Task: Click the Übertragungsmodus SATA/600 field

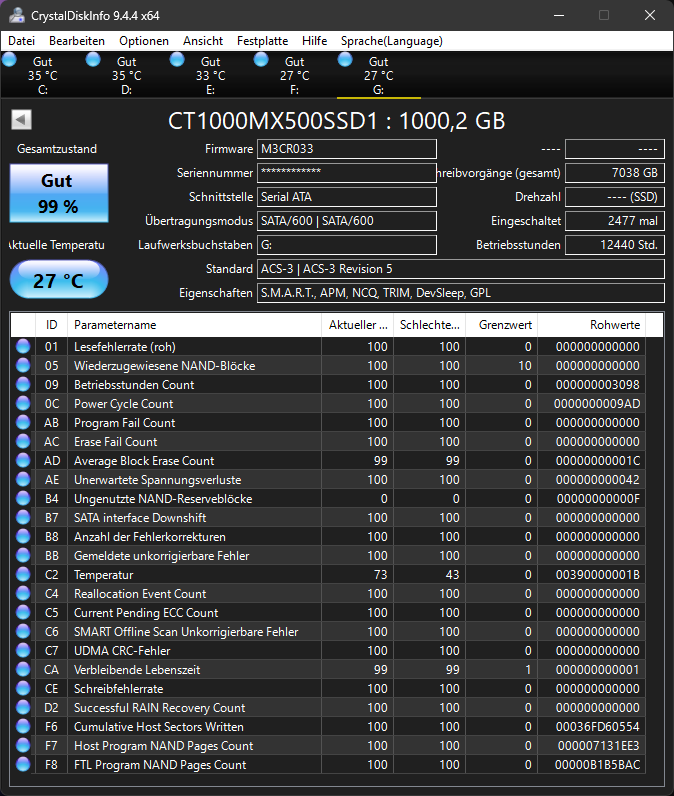Action: [x=347, y=221]
